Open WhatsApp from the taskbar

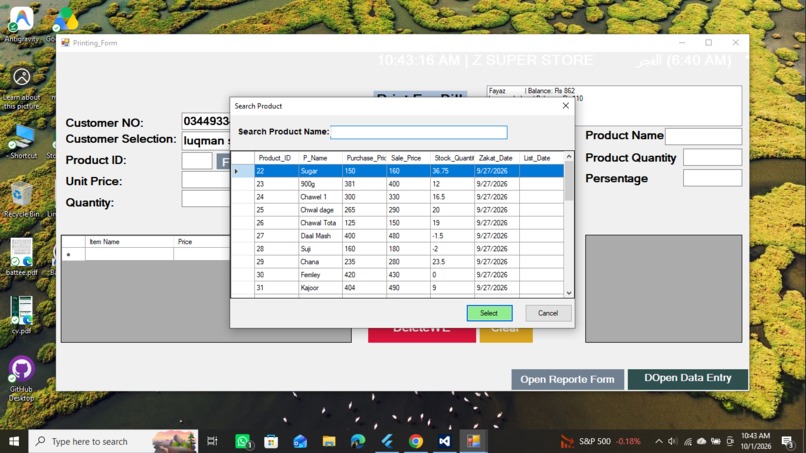tap(243, 441)
